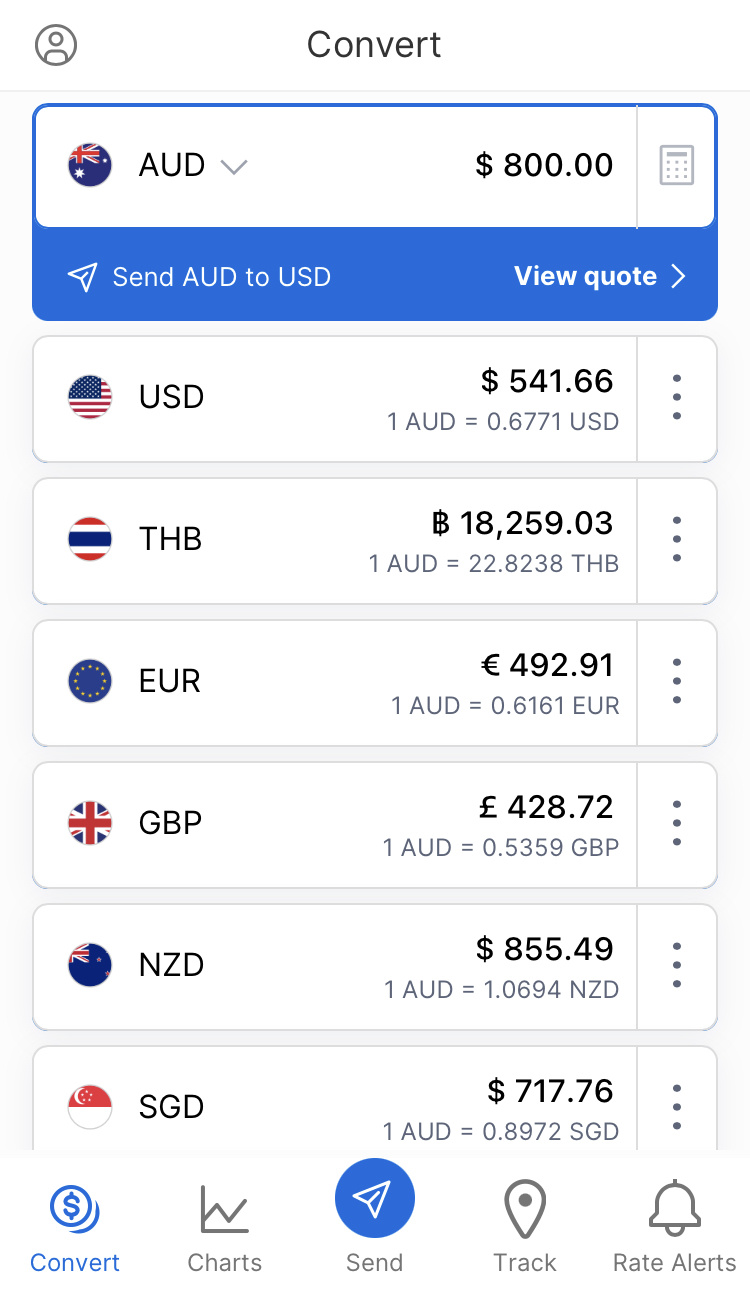Open the three-dot menu for GBP

(677, 824)
